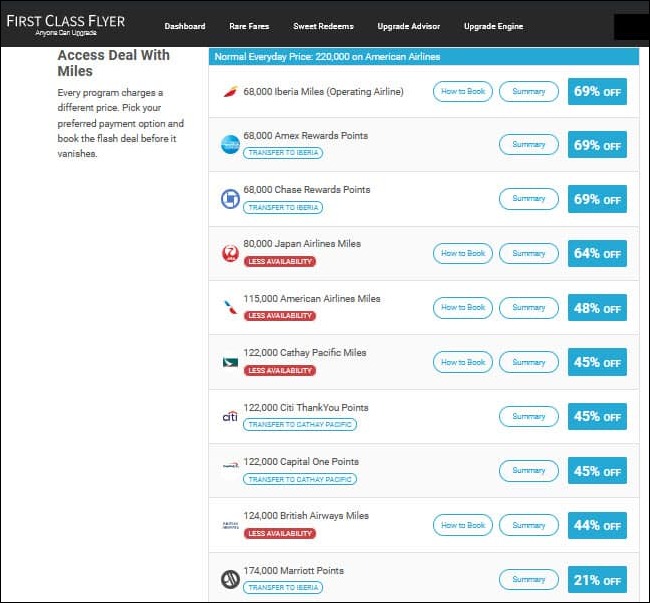Image resolution: width=650 pixels, height=603 pixels.
Task: Click the Citi ThankYou logo icon
Action: pos(230,416)
